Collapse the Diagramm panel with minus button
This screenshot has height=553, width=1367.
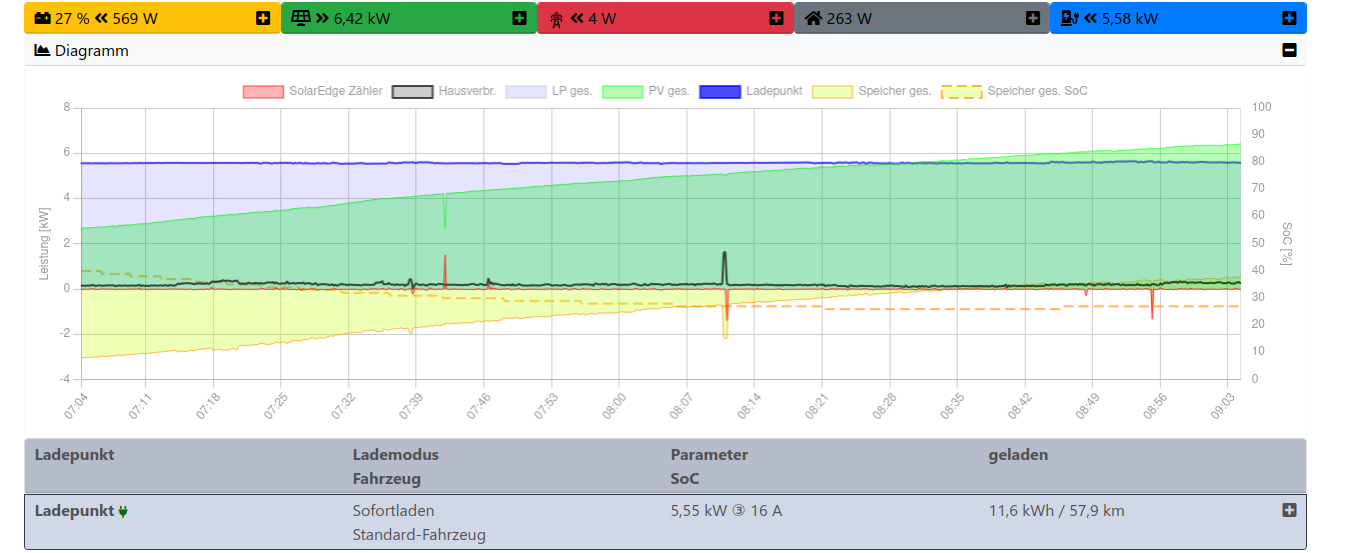pyautogui.click(x=1289, y=50)
